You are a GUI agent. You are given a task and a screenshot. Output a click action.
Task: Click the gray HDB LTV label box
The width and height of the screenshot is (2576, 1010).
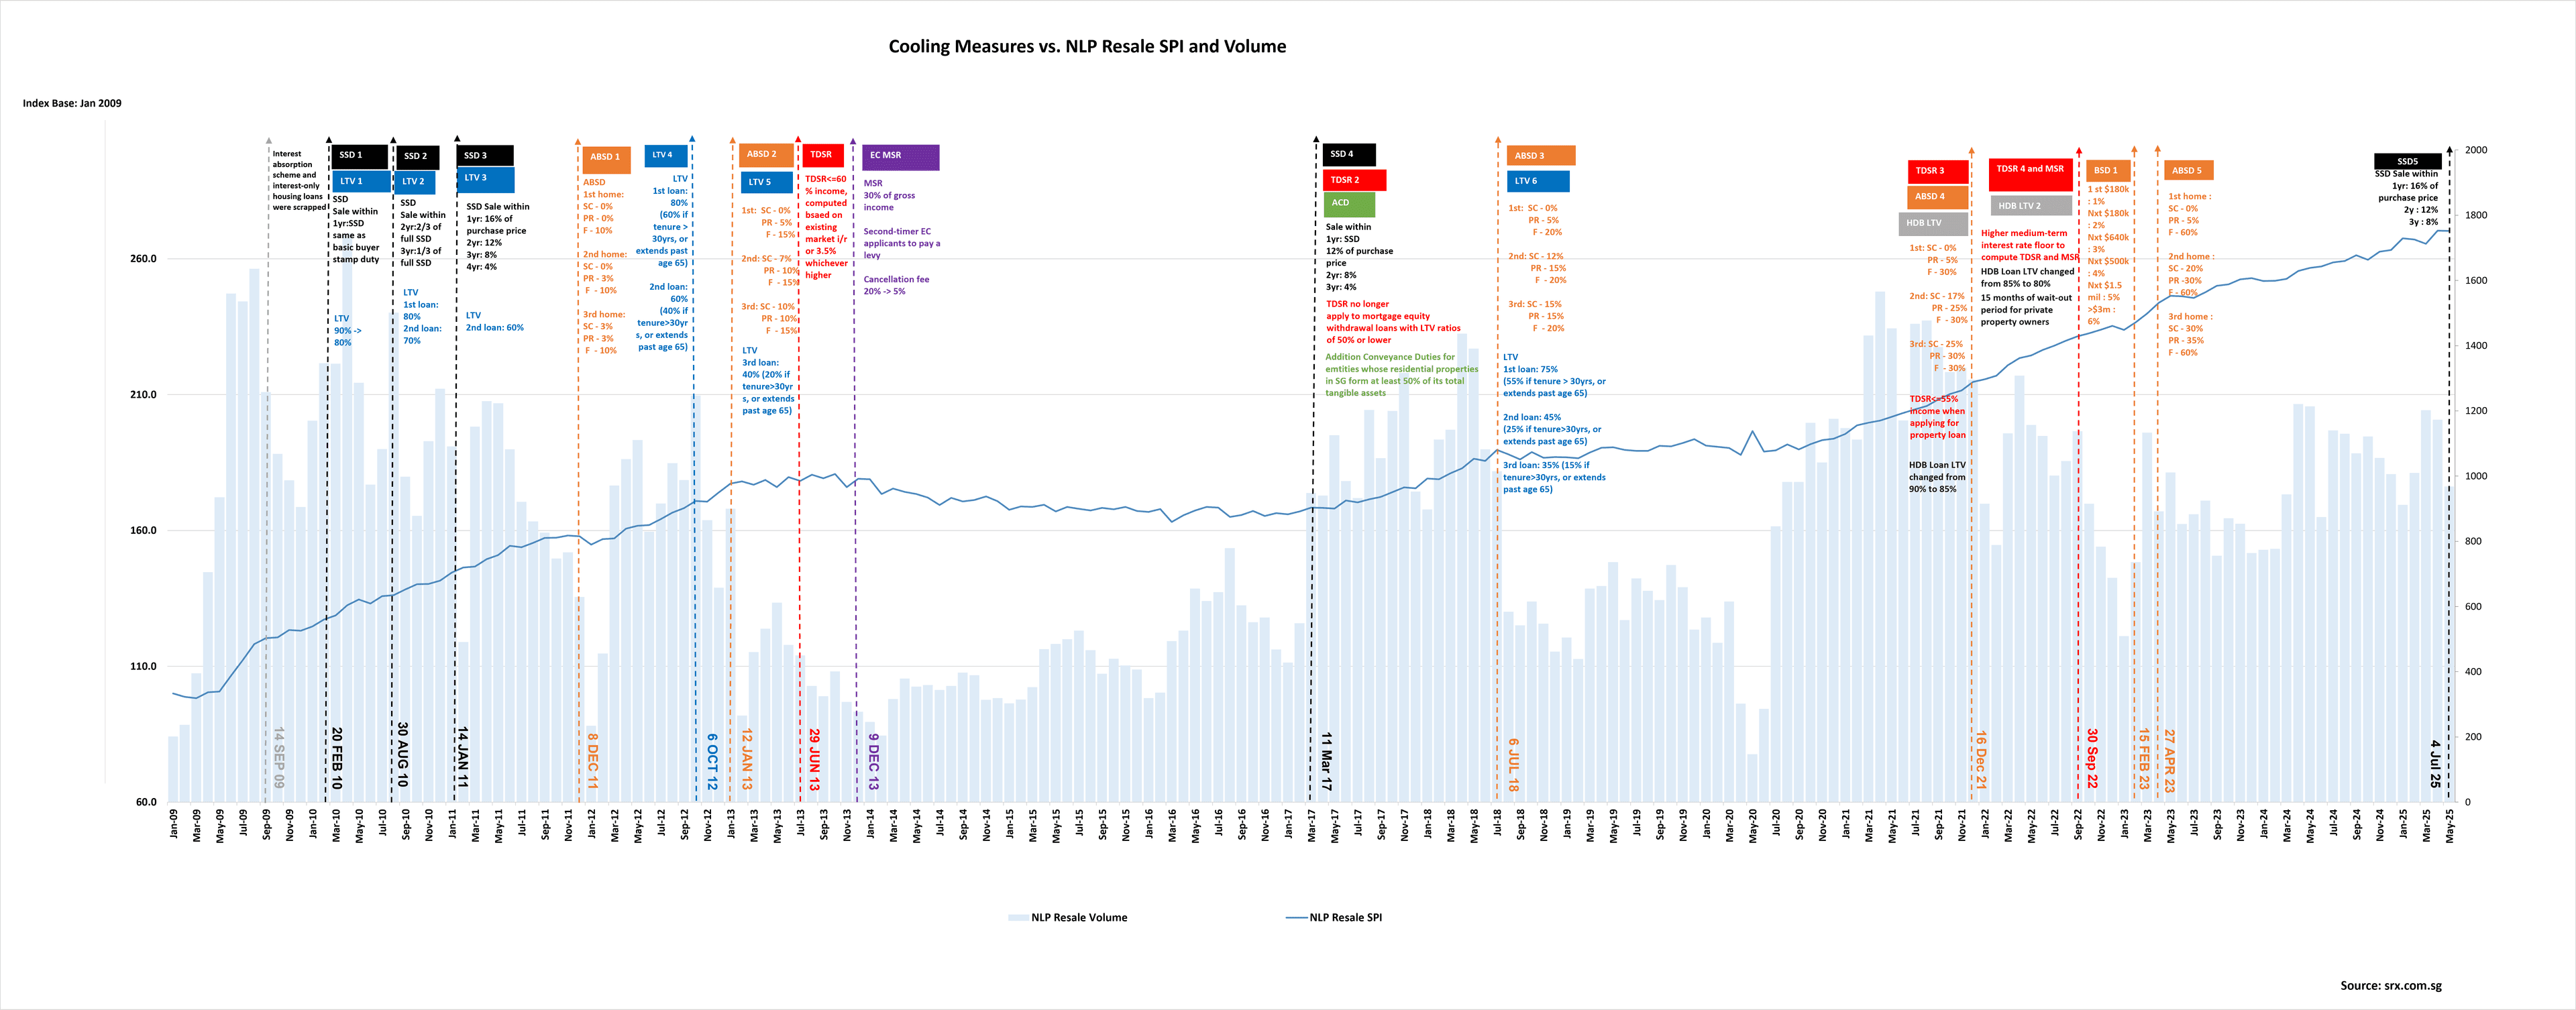pyautogui.click(x=1933, y=224)
